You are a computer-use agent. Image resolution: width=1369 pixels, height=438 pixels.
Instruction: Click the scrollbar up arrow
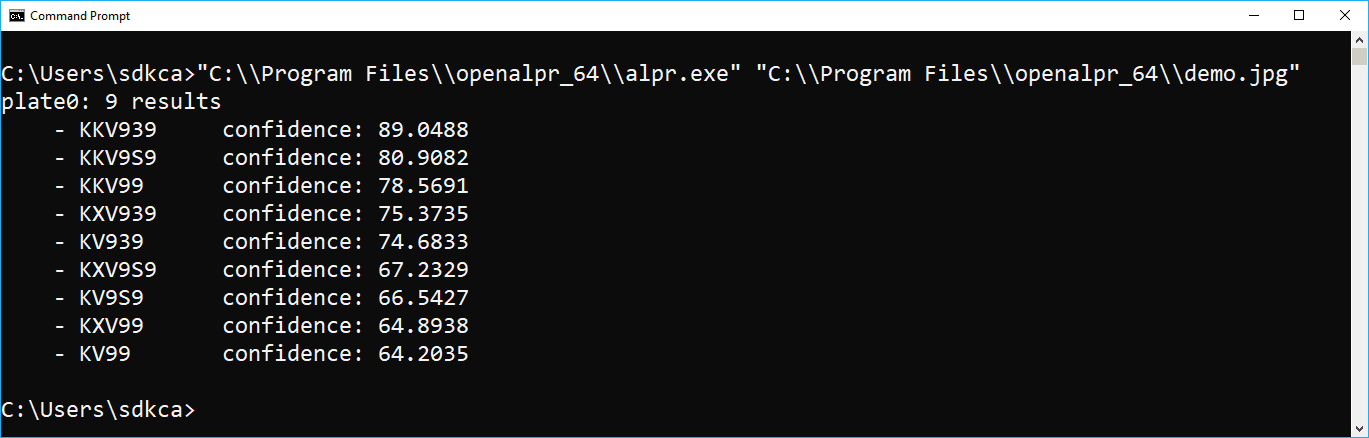[1360, 42]
